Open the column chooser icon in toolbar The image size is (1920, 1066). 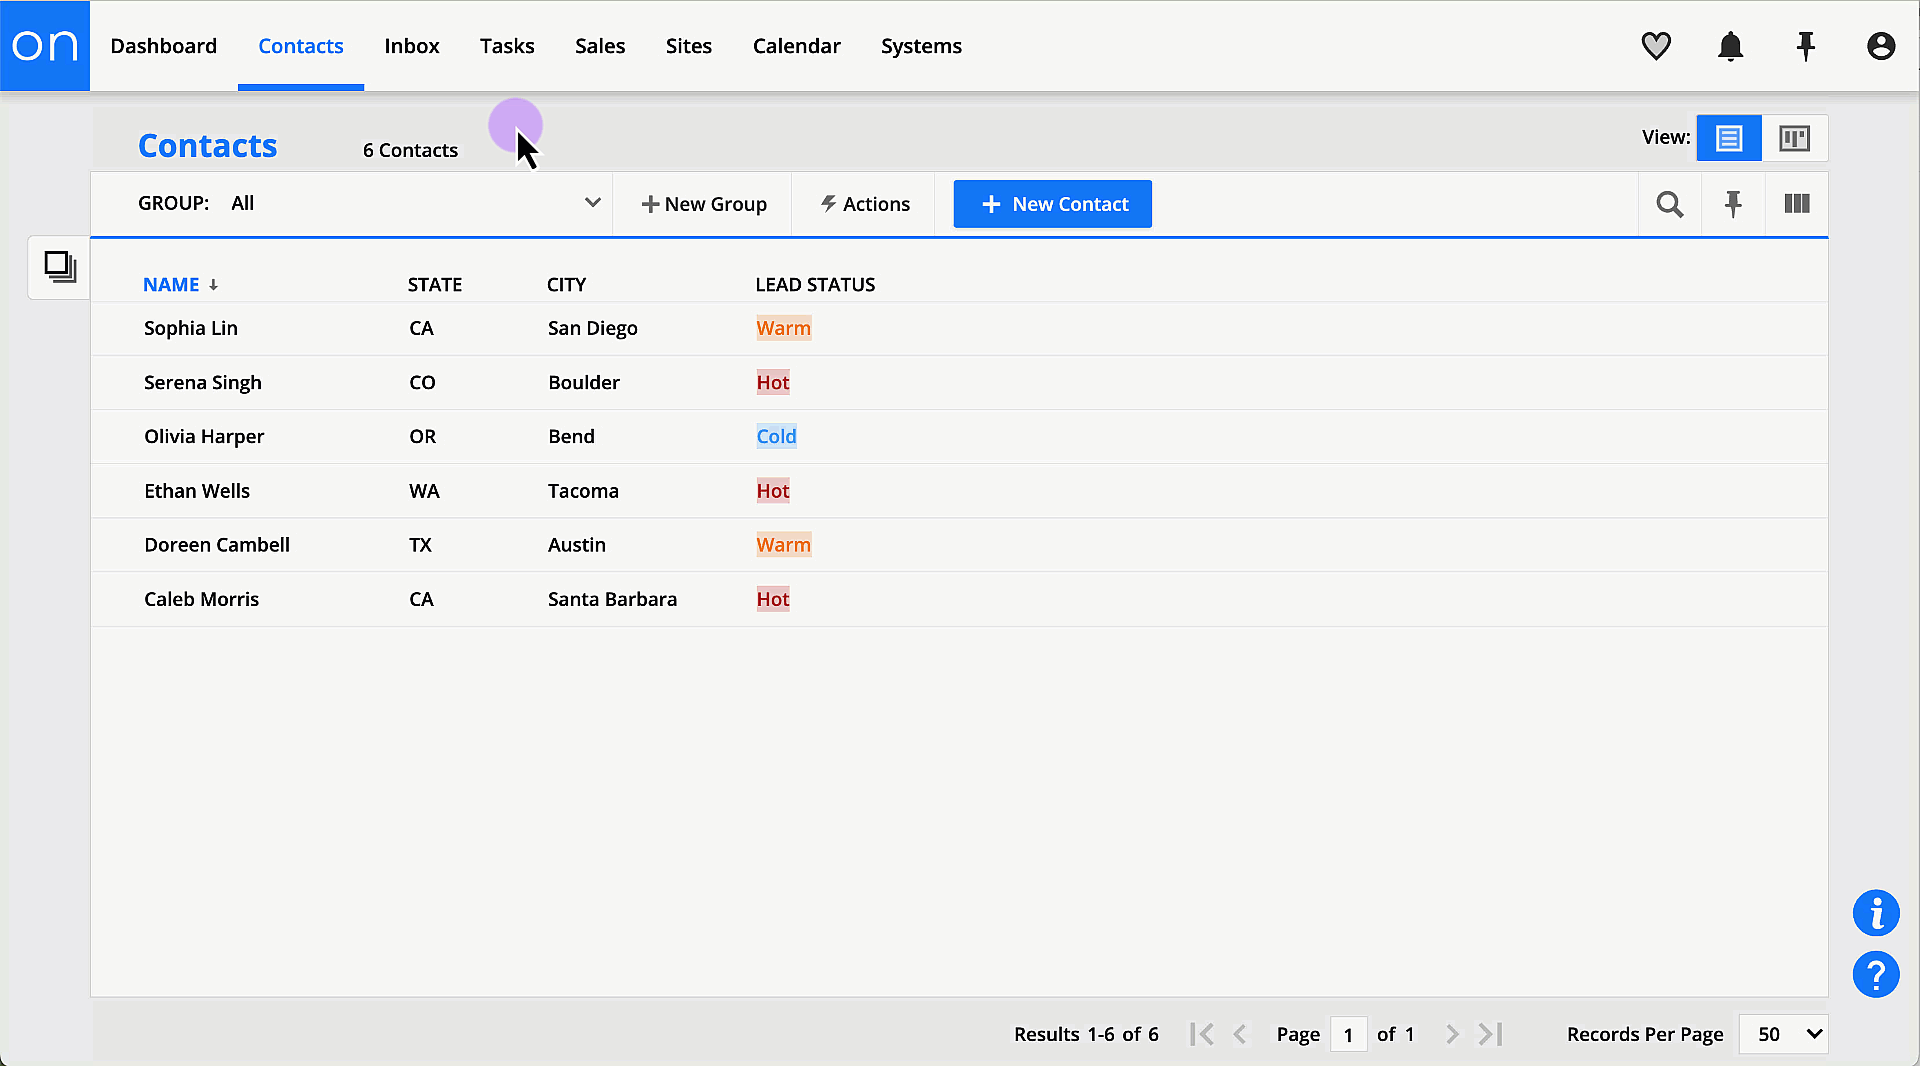1796,204
